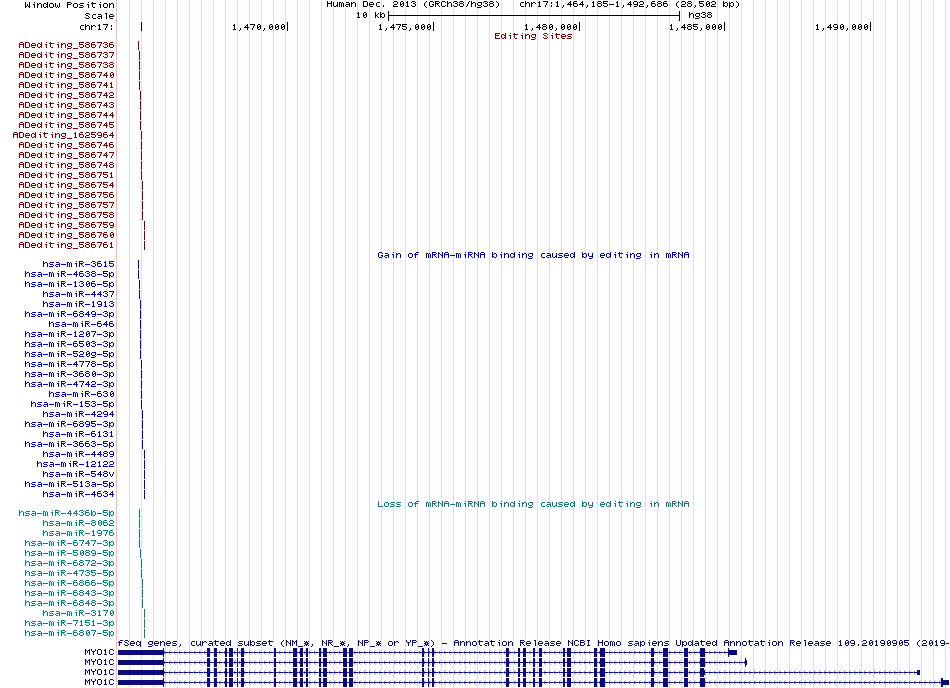Open the hsa-miR-1306-5p label
Screen dimensions: 950x688
pos(69,284)
